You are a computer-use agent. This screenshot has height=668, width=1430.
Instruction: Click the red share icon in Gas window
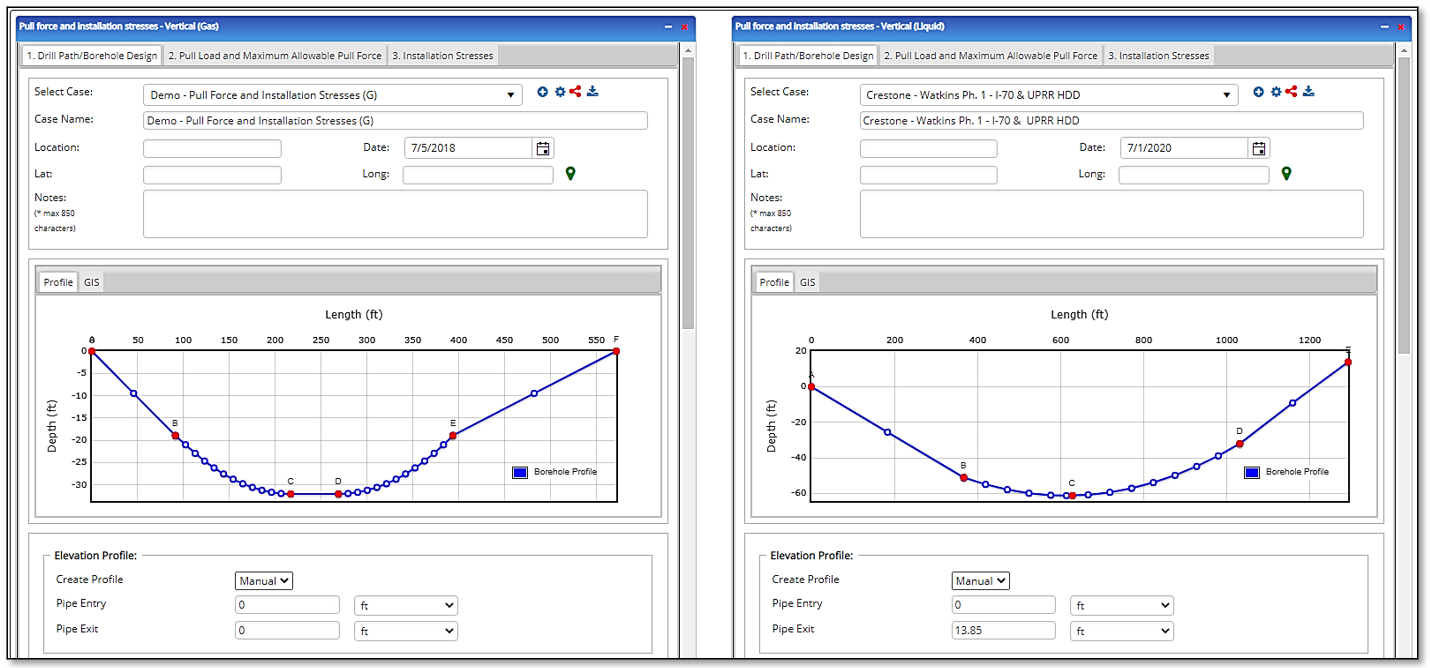click(x=576, y=92)
